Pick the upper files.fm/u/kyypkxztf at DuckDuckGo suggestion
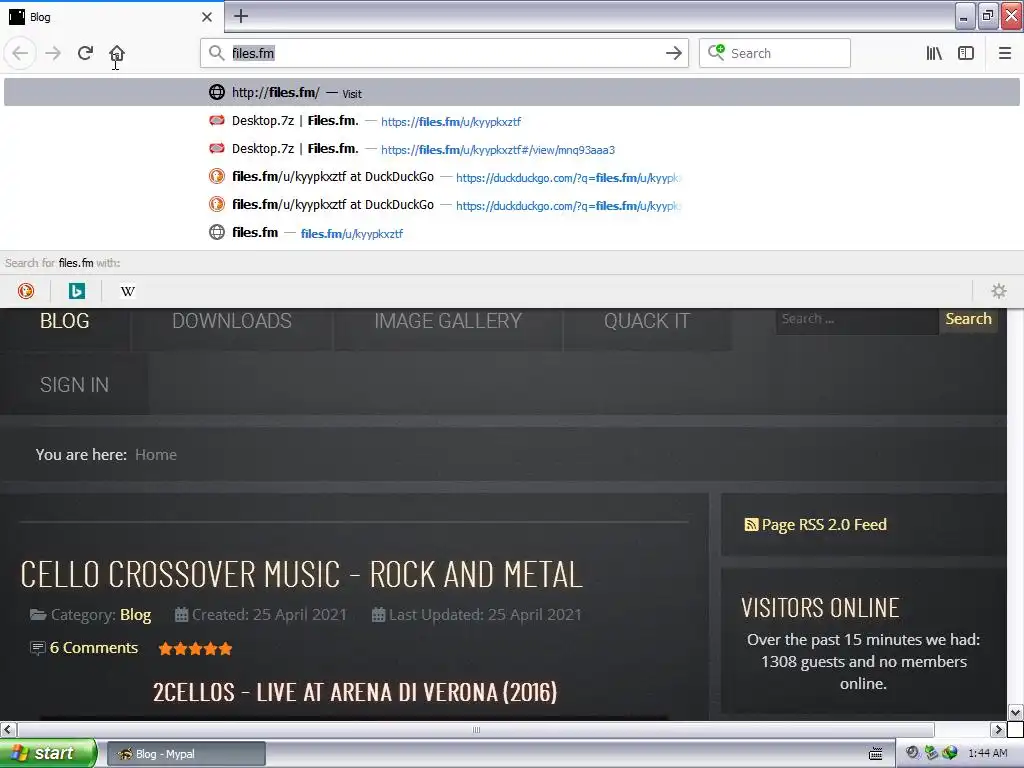 pos(512,177)
